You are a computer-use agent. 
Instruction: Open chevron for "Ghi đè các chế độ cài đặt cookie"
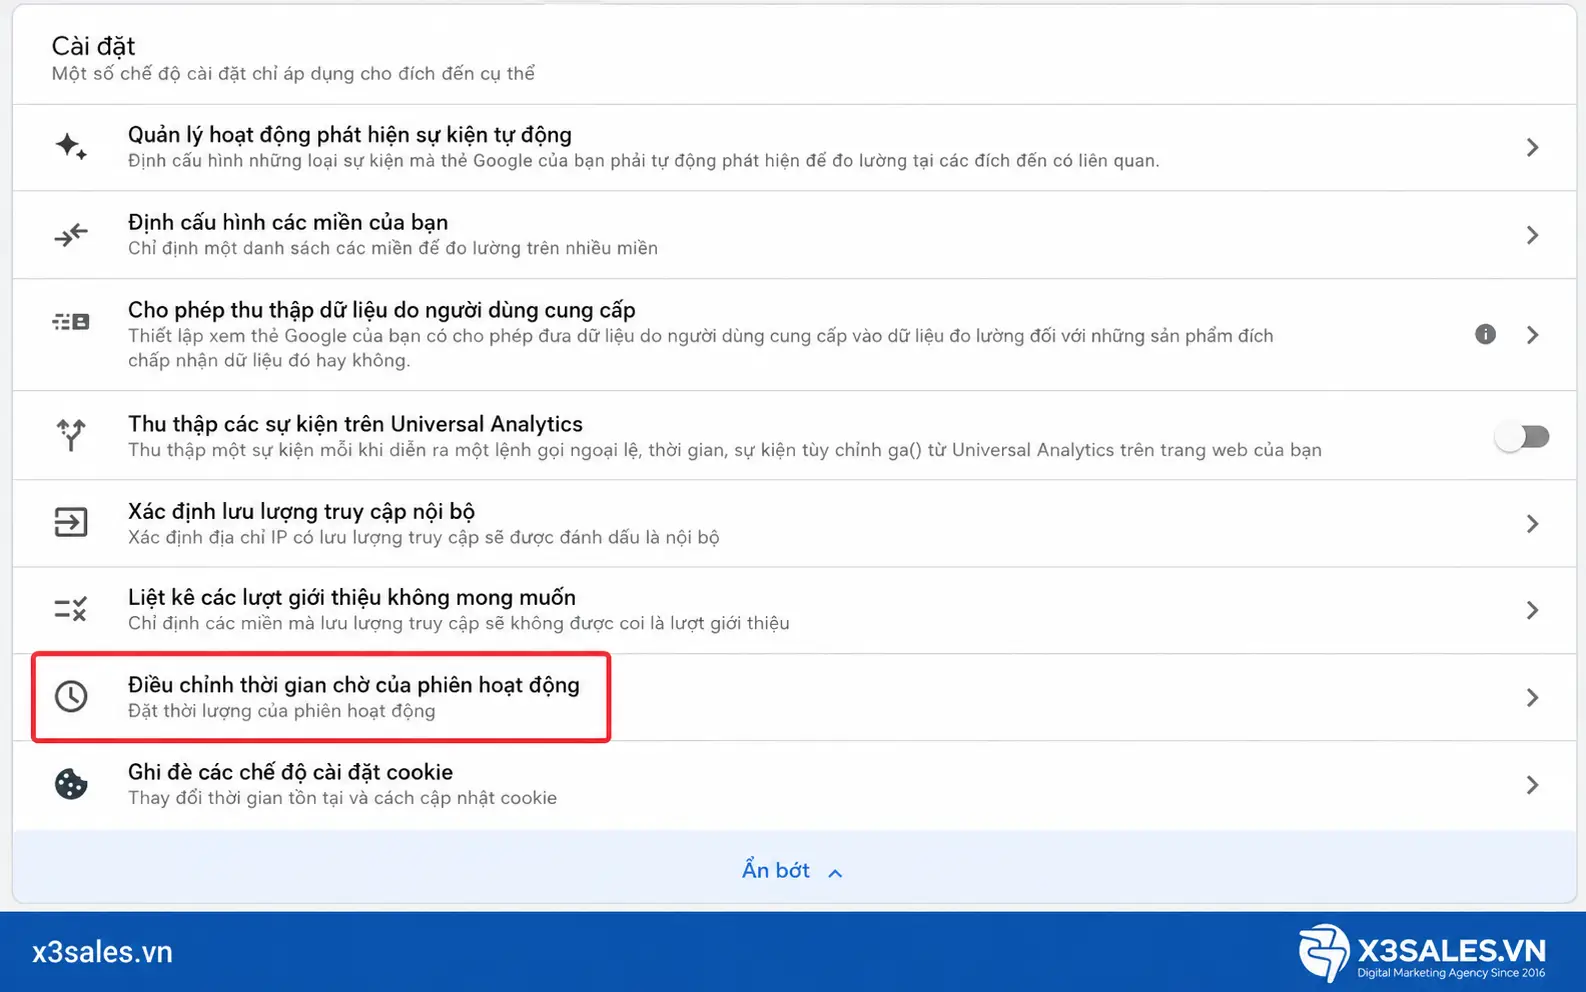[1532, 785]
